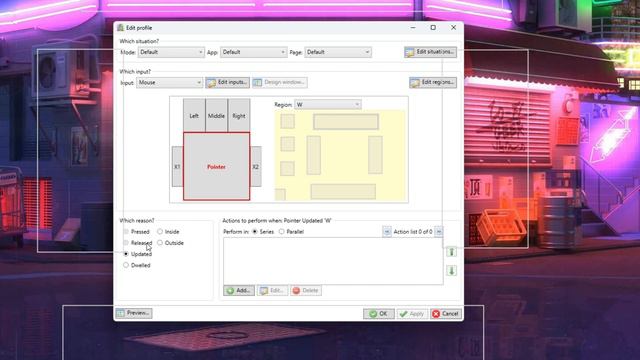The height and width of the screenshot is (360, 640).
Task: Select the Right mouse button area
Action: (239, 116)
